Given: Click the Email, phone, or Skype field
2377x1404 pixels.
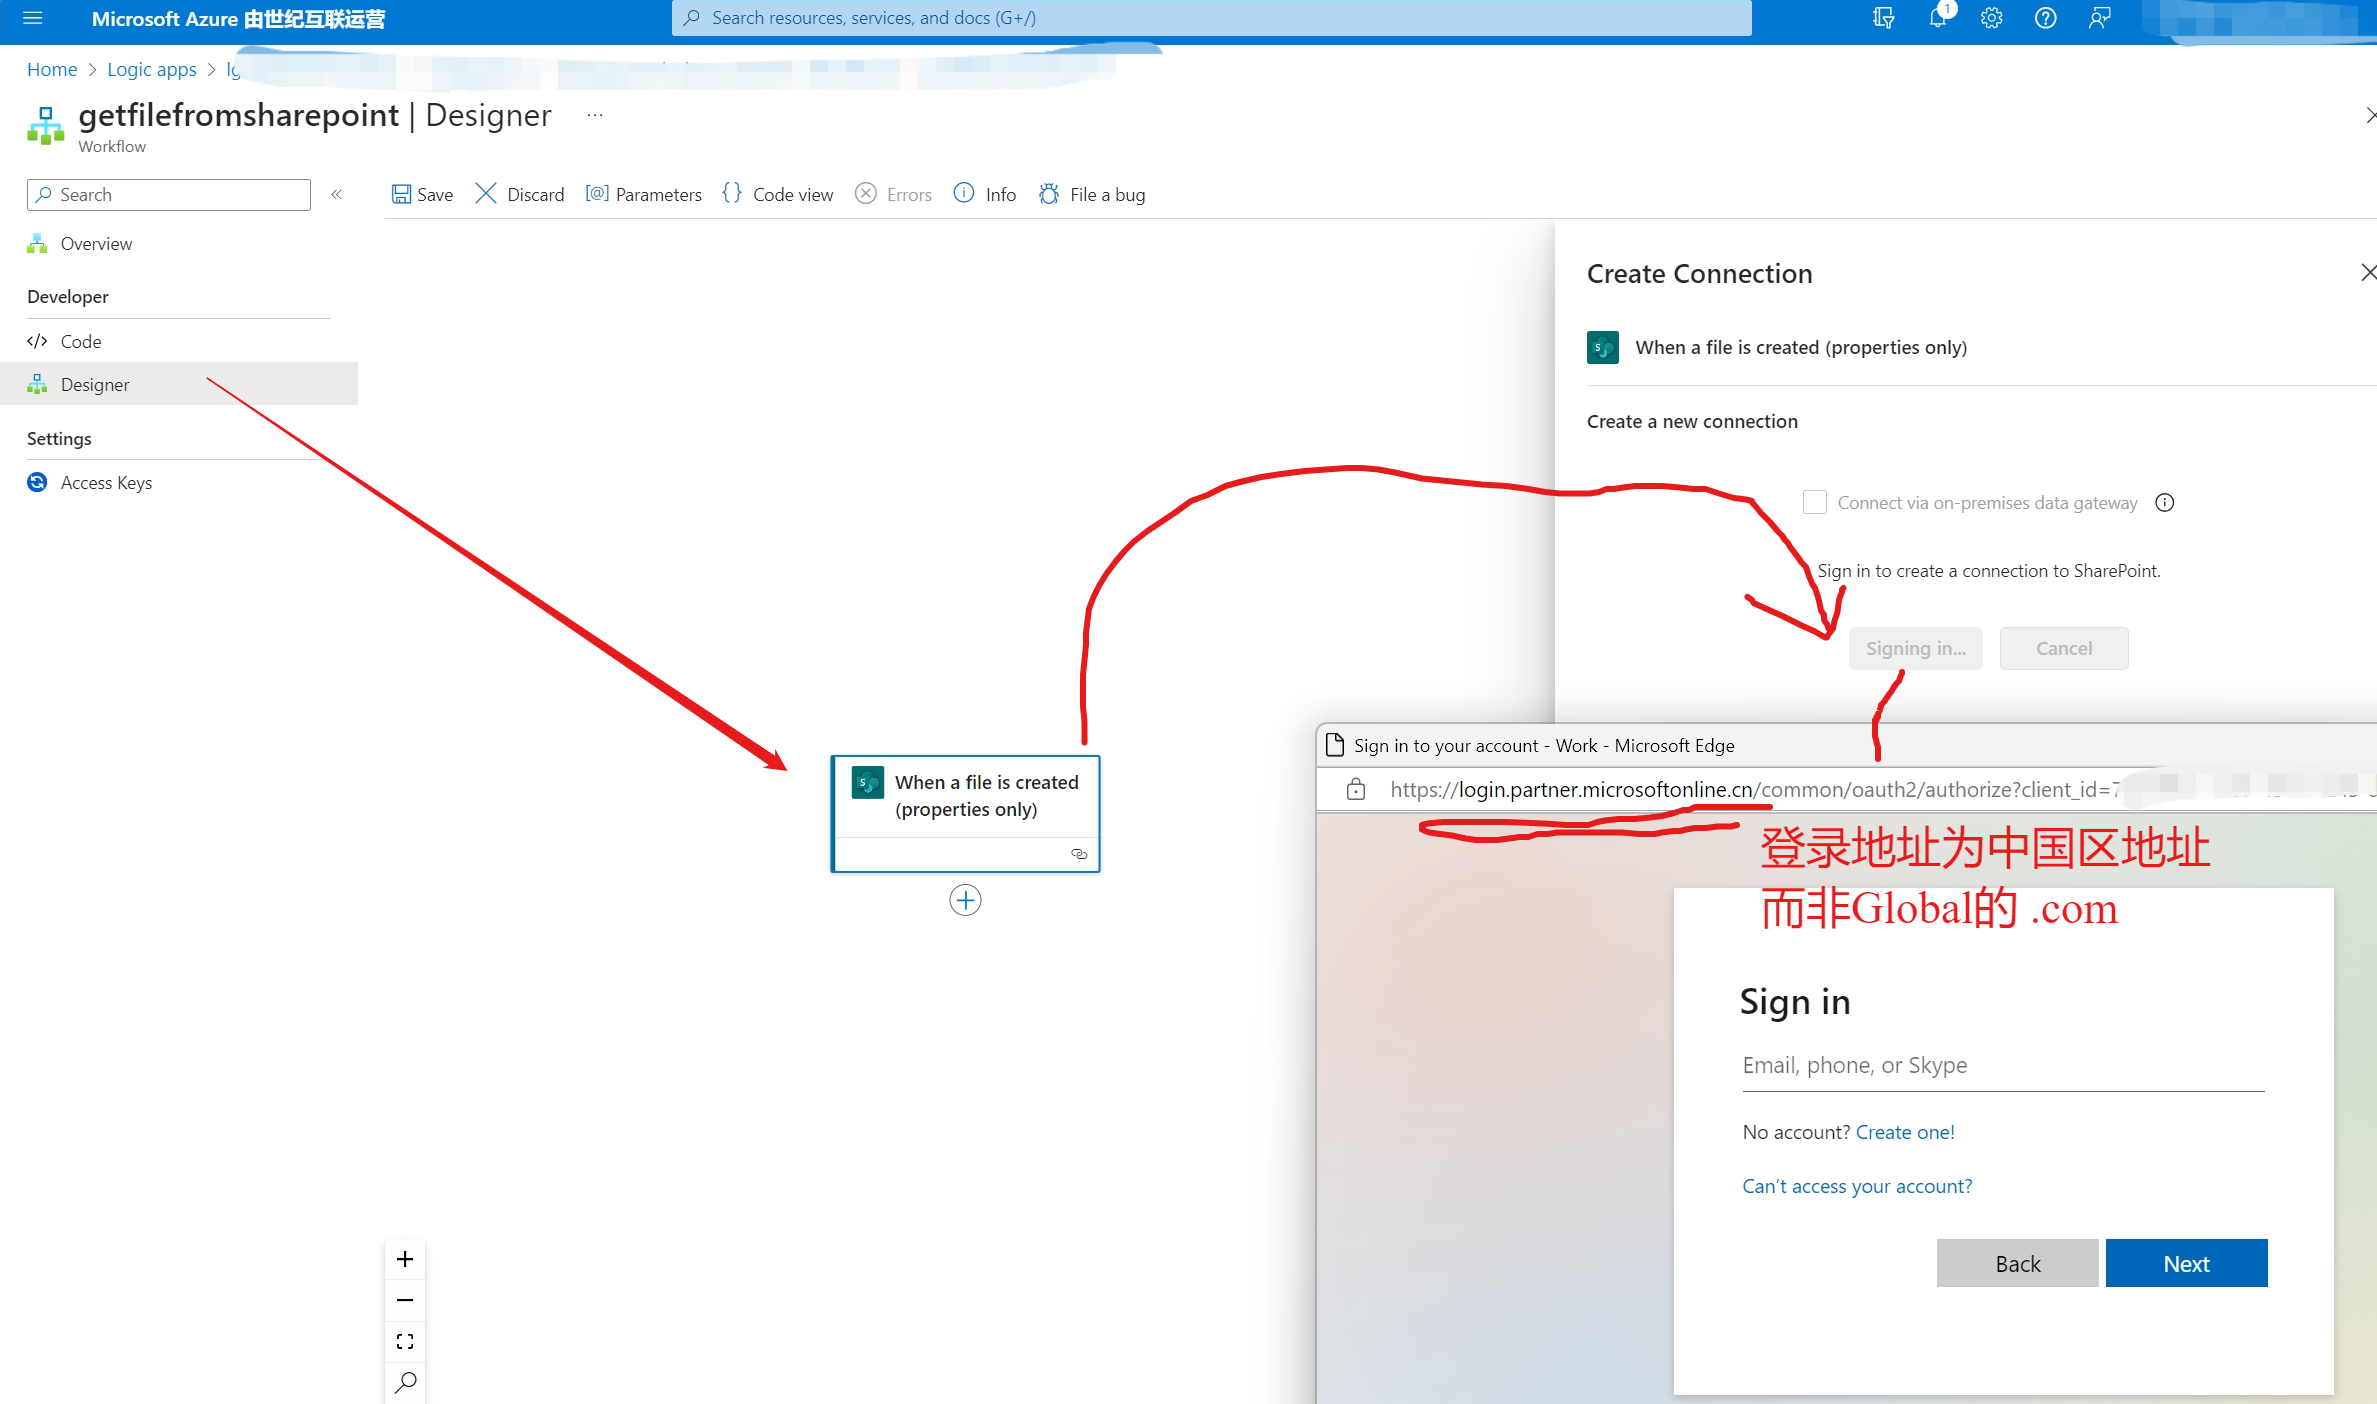Looking at the screenshot, I should [2002, 1065].
